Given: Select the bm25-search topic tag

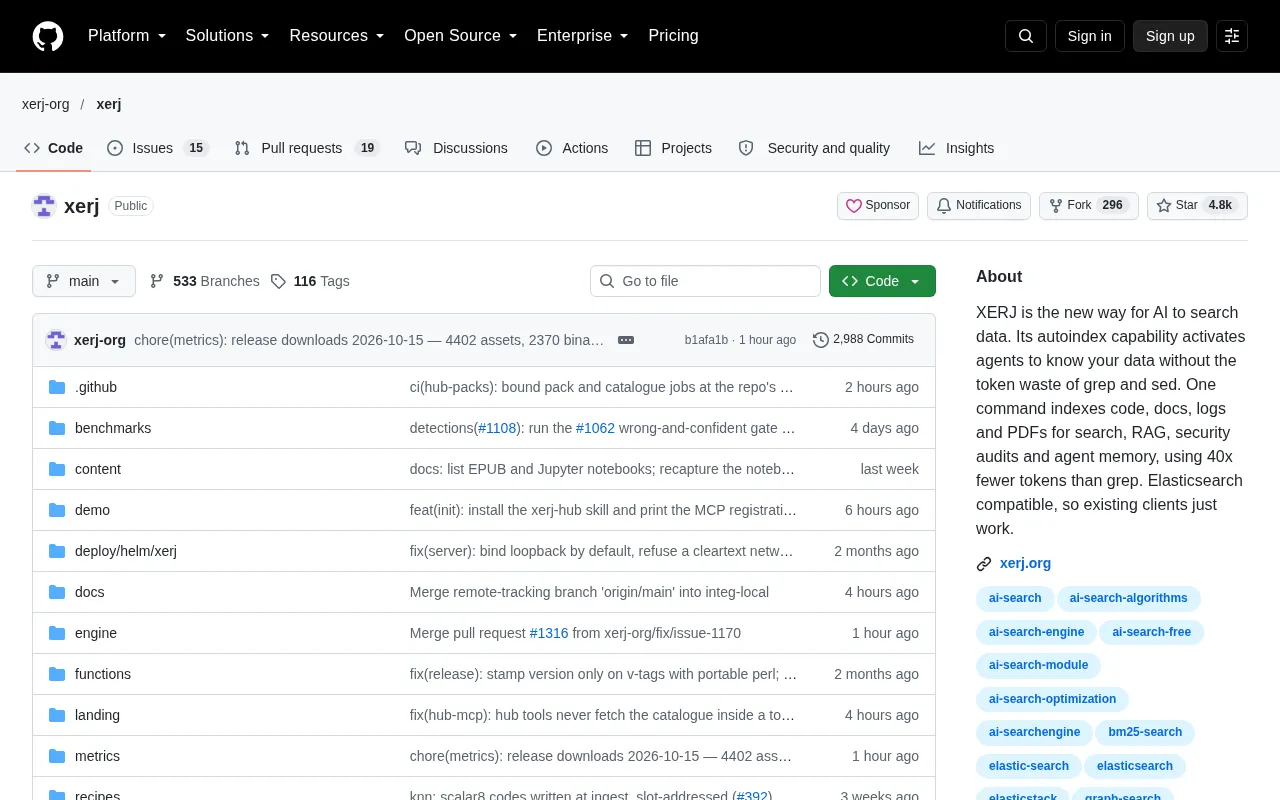Looking at the screenshot, I should [x=1145, y=732].
